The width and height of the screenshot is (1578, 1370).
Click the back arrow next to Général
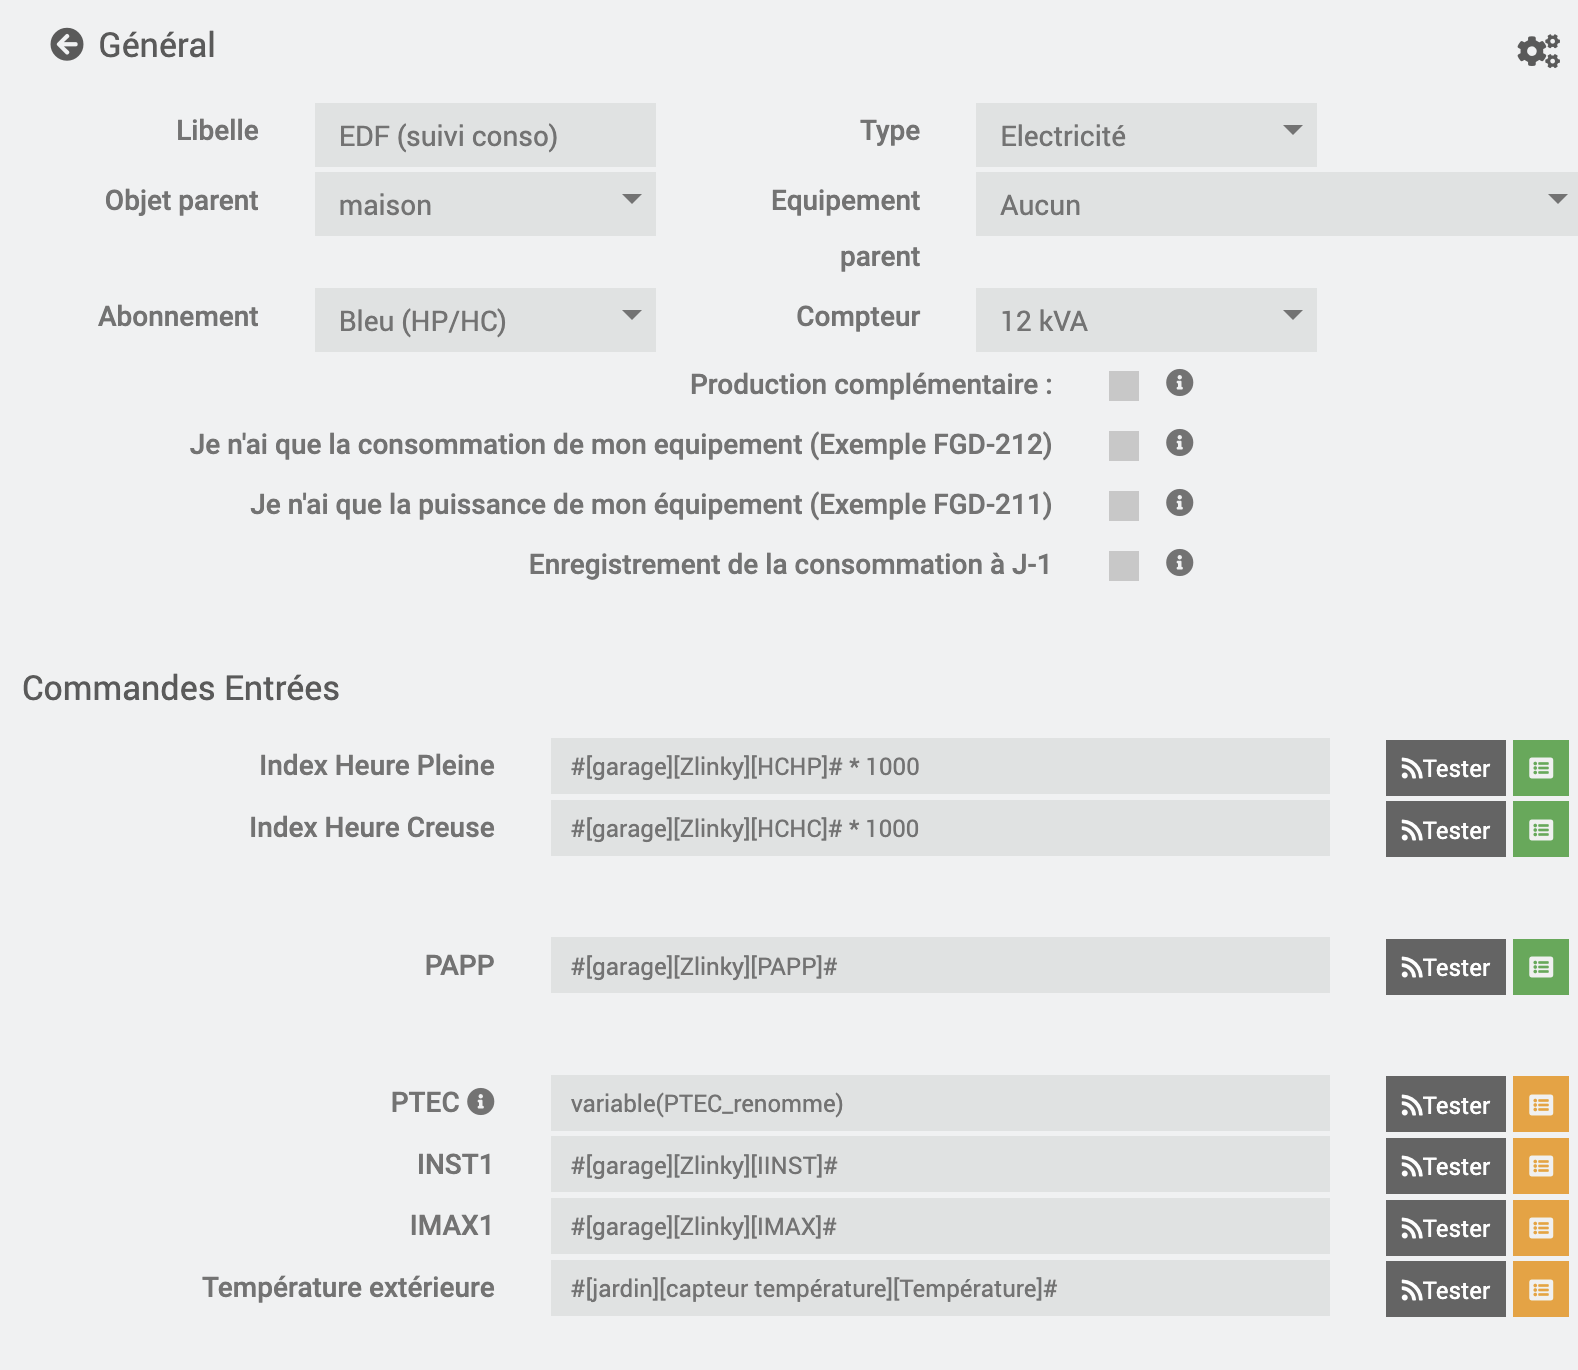[x=67, y=45]
